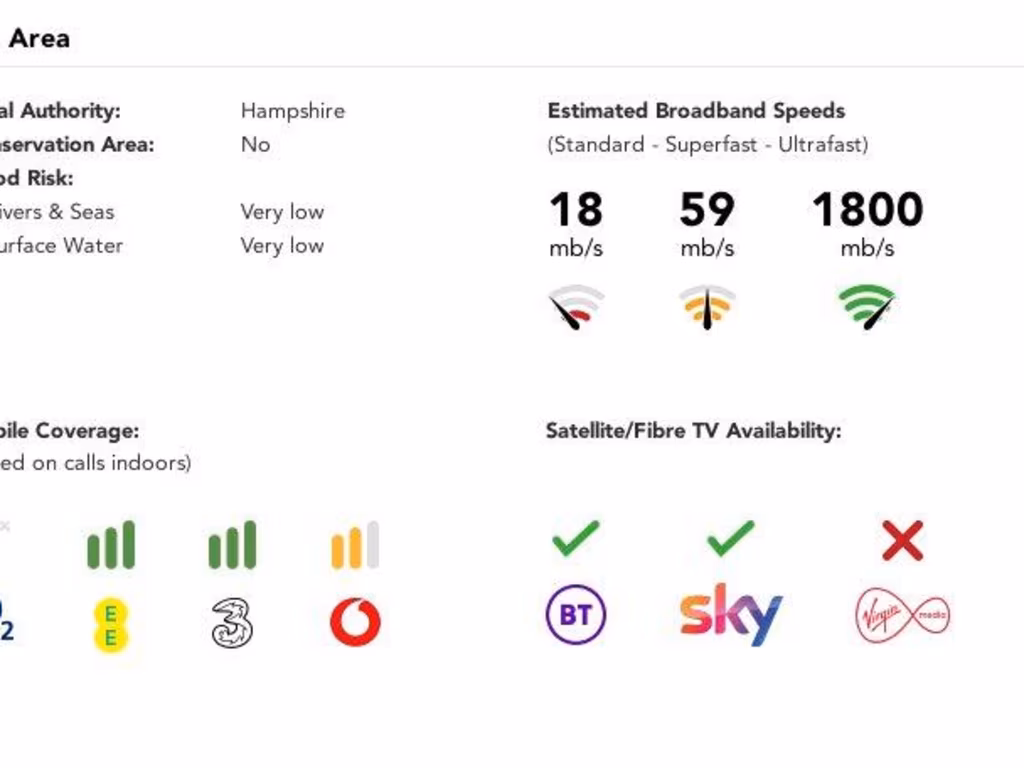1024x768 pixels.
Task: Click the Vodafone logo icon
Action: pos(355,622)
